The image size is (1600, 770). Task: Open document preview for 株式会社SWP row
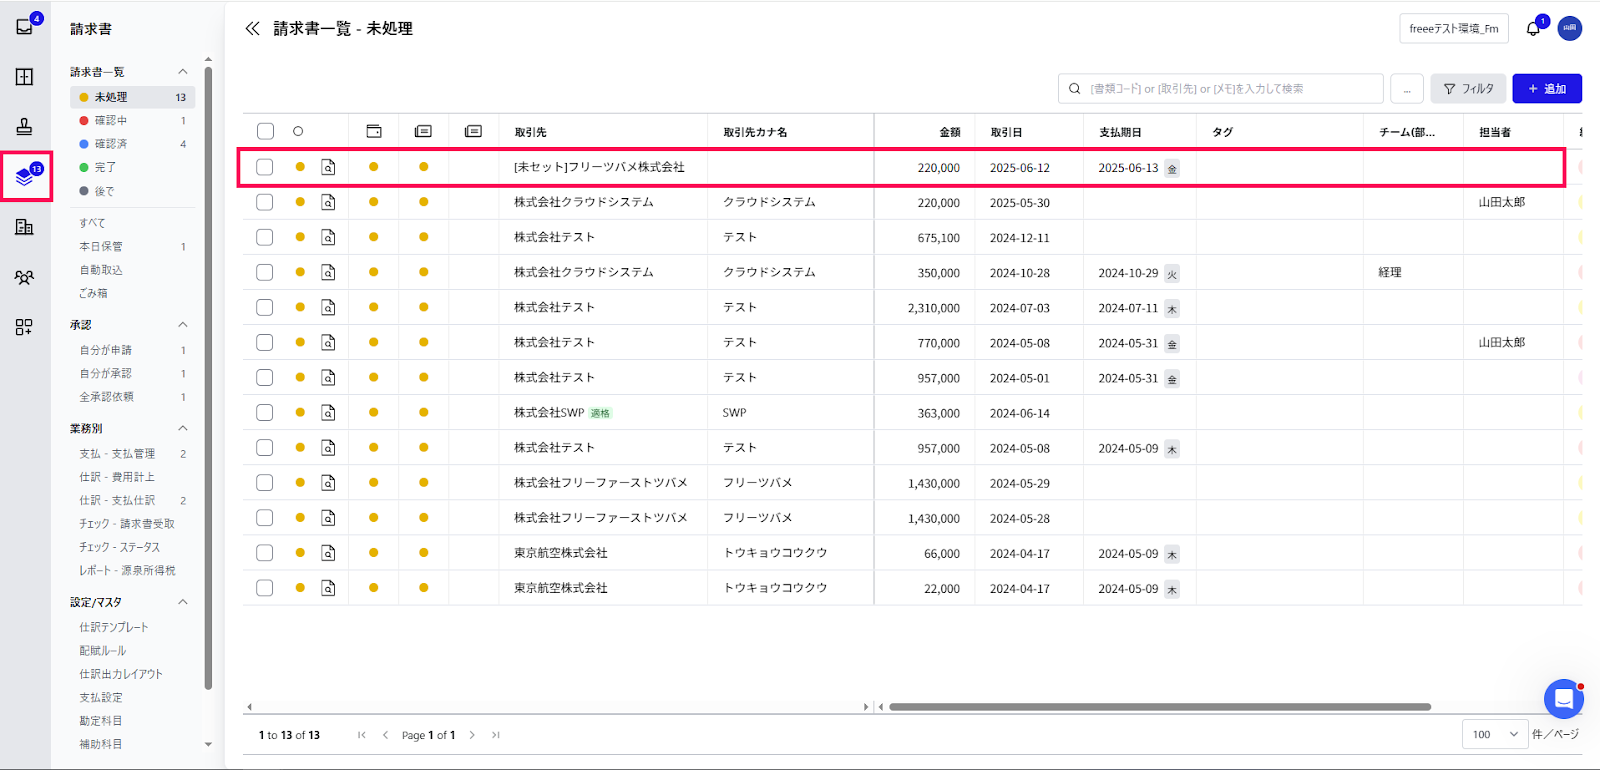(328, 412)
